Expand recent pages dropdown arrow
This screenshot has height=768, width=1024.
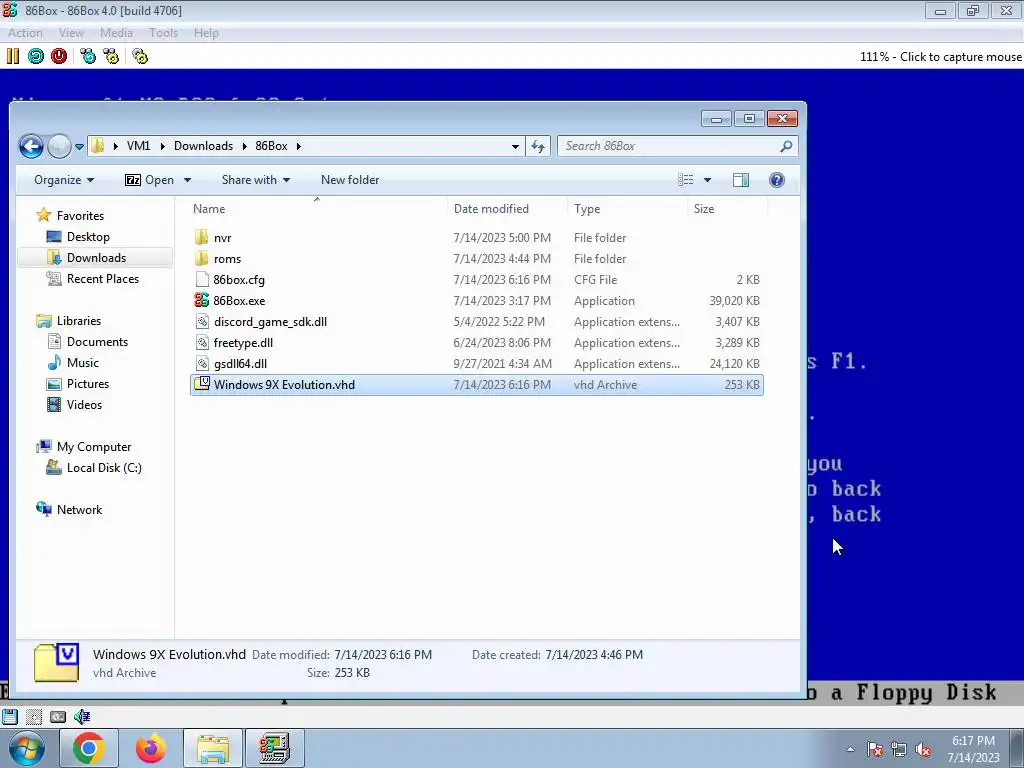(79, 147)
